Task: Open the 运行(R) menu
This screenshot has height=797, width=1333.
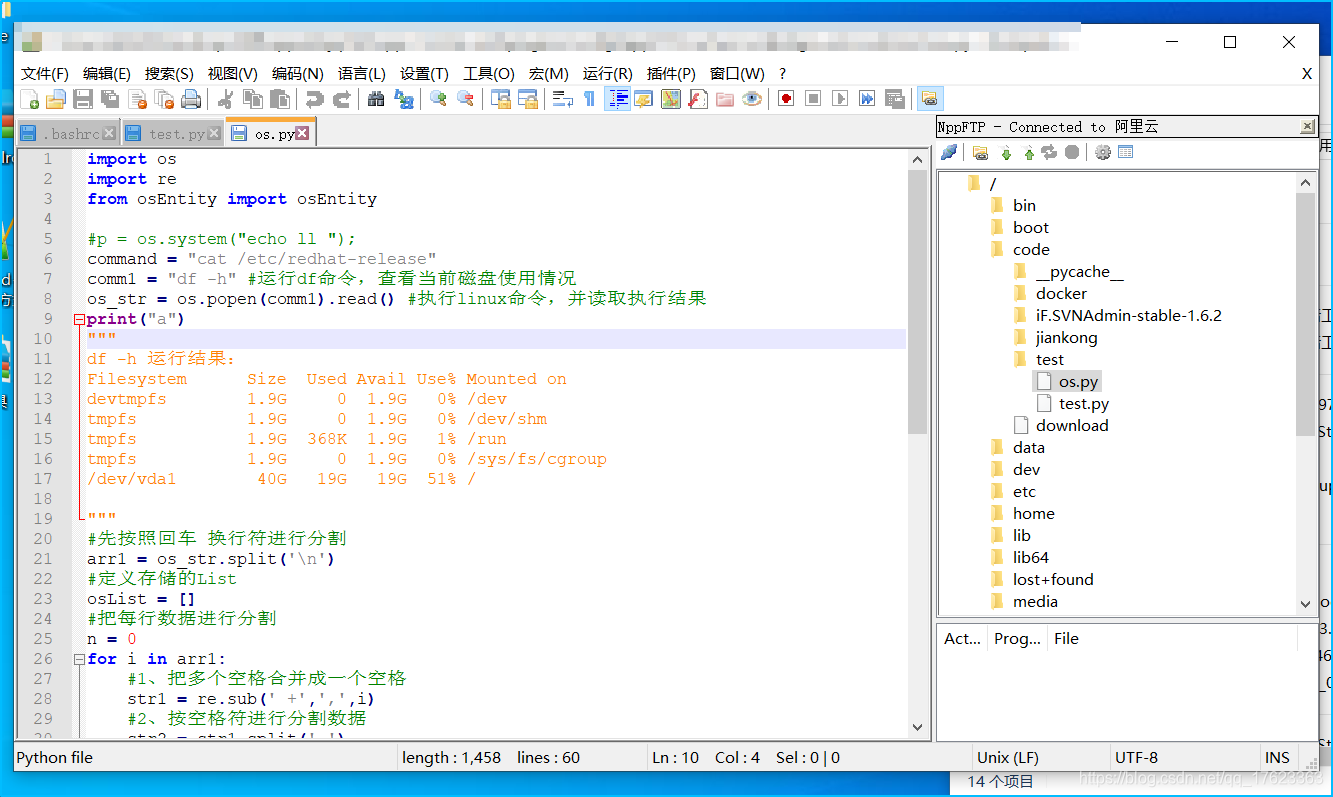Action: [608, 74]
